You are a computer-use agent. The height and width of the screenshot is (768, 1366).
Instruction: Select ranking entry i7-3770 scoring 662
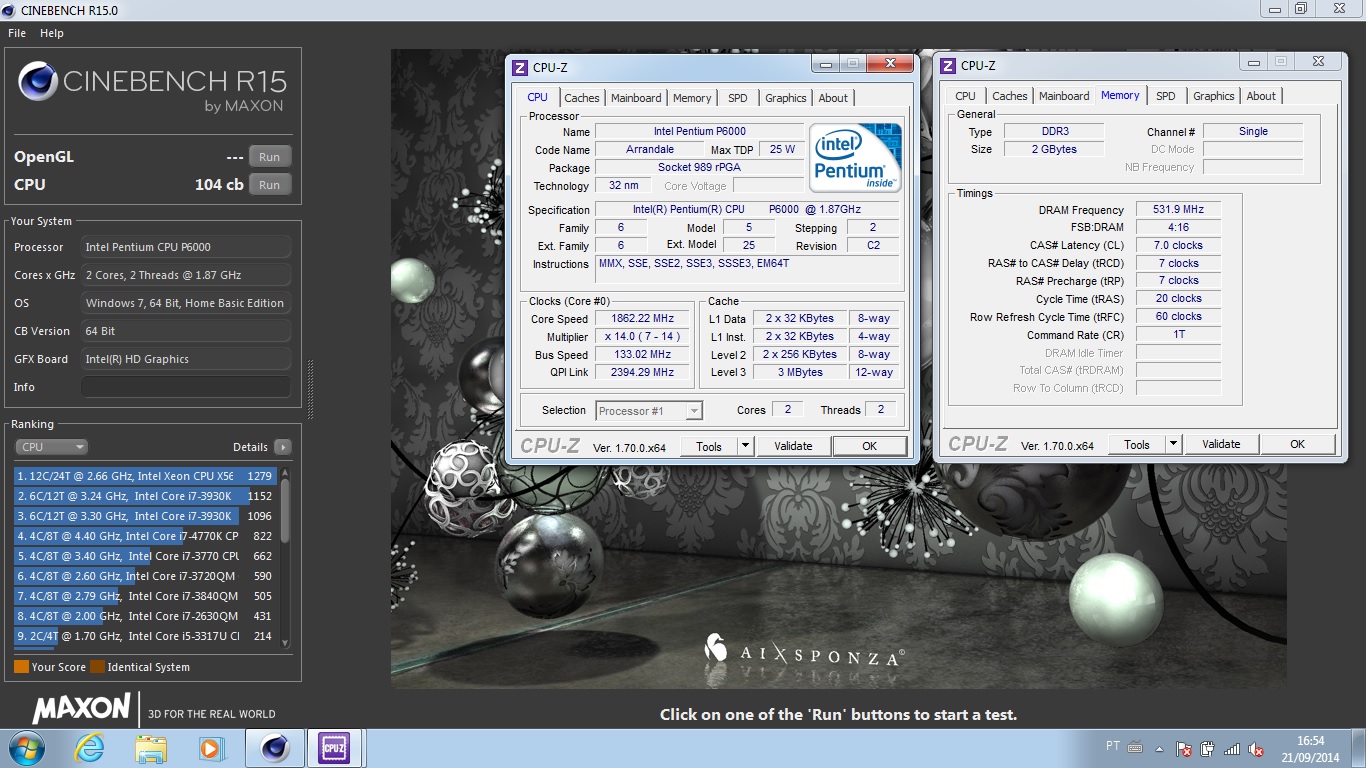[145, 556]
